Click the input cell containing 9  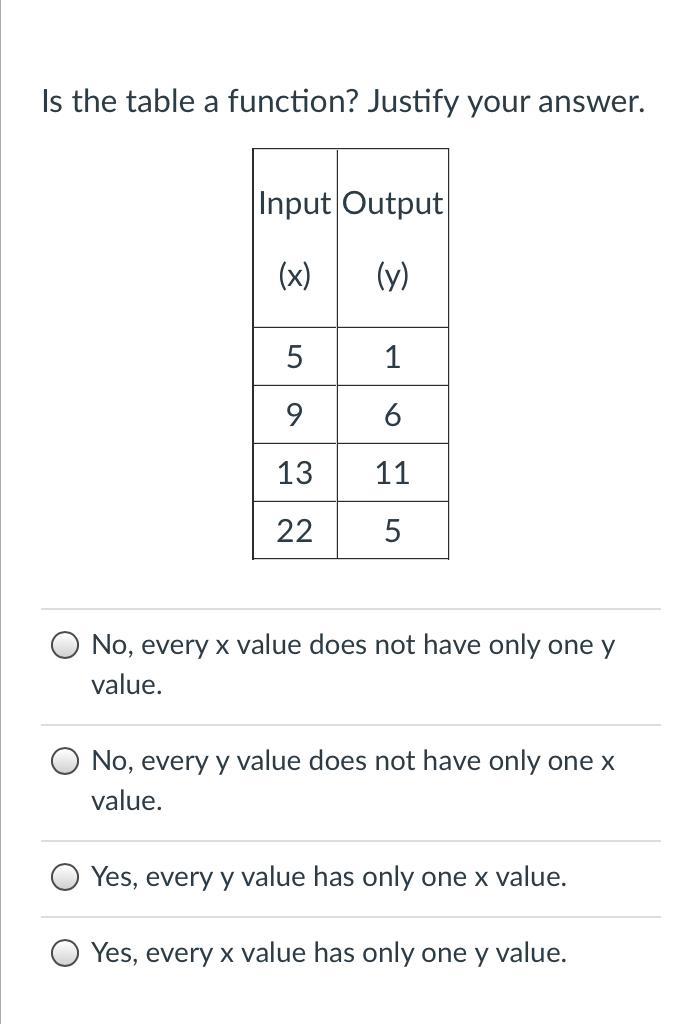[294, 415]
